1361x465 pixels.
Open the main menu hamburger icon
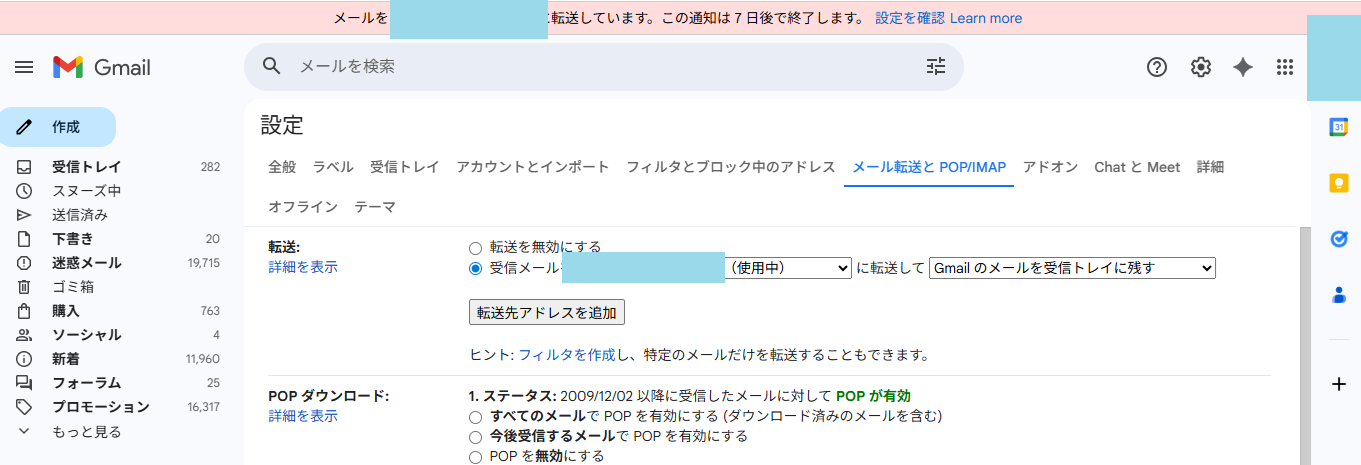[24, 67]
